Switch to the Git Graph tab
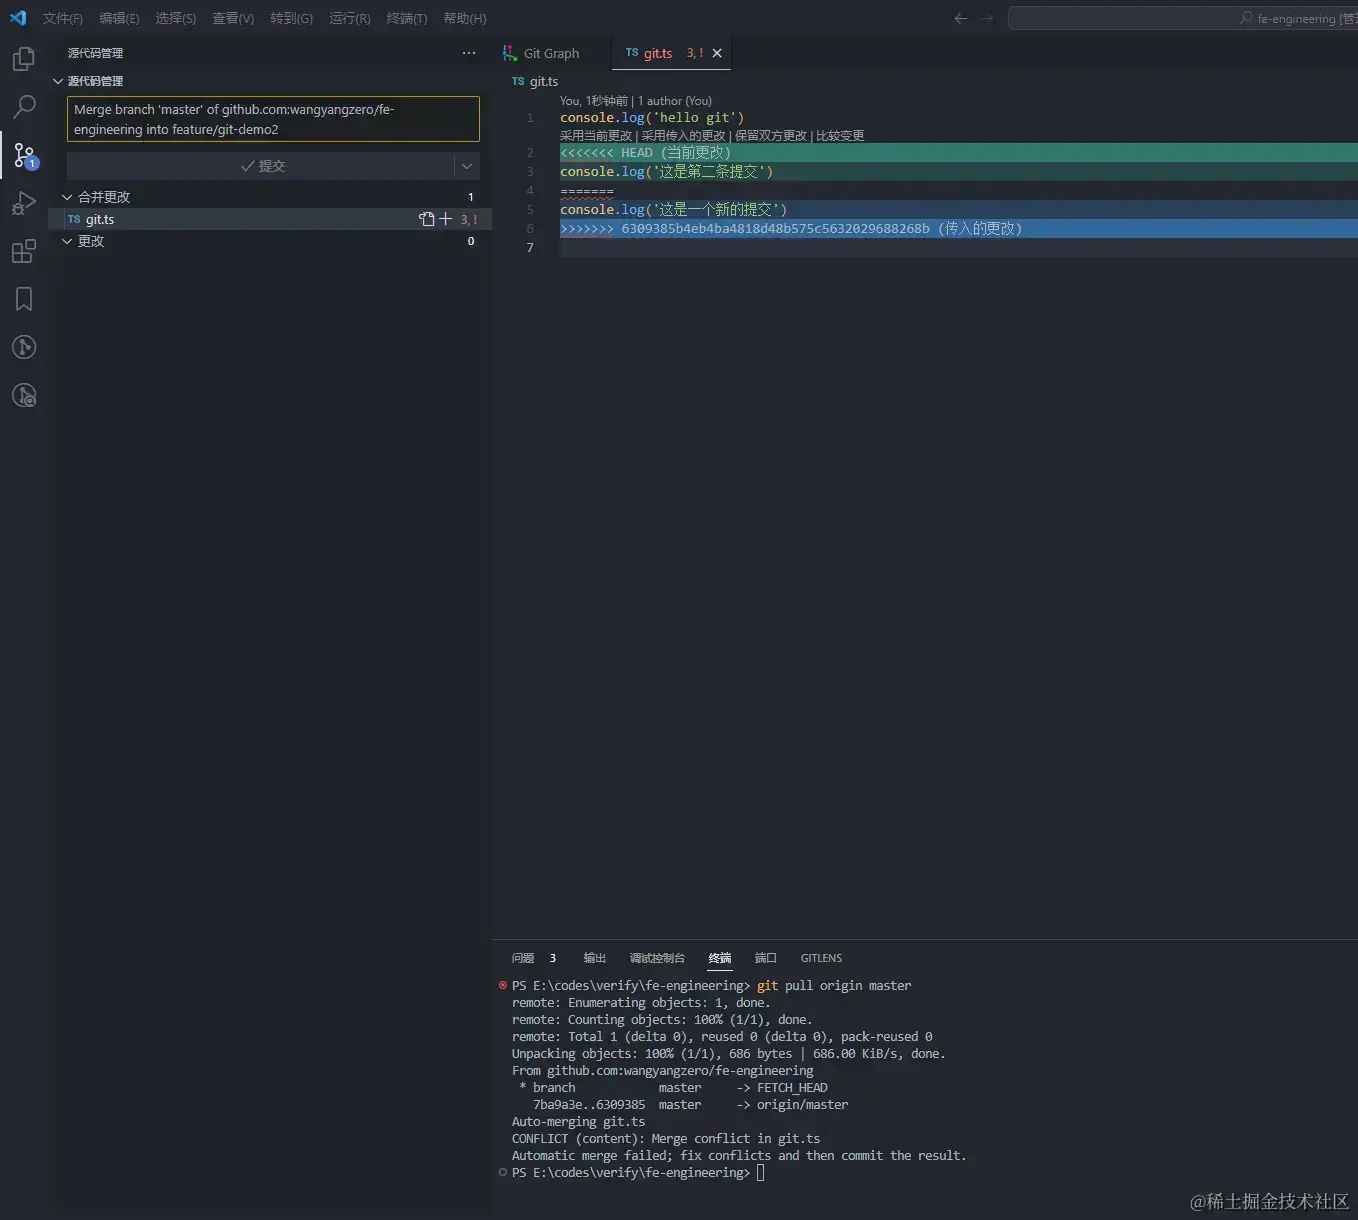1358x1220 pixels. (551, 53)
